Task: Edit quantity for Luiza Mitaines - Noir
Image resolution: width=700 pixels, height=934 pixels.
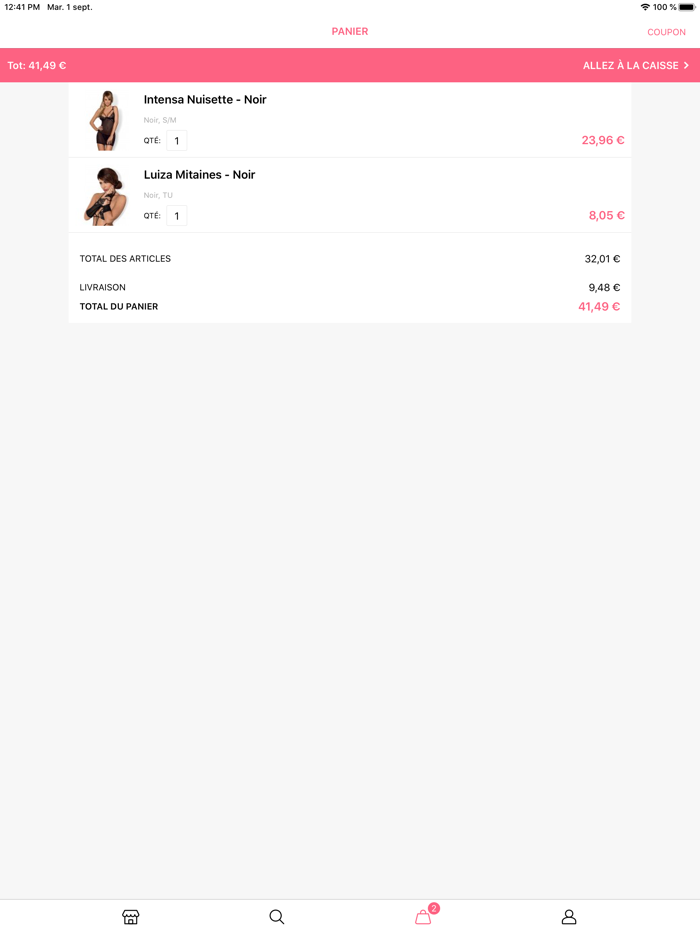Action: point(176,215)
